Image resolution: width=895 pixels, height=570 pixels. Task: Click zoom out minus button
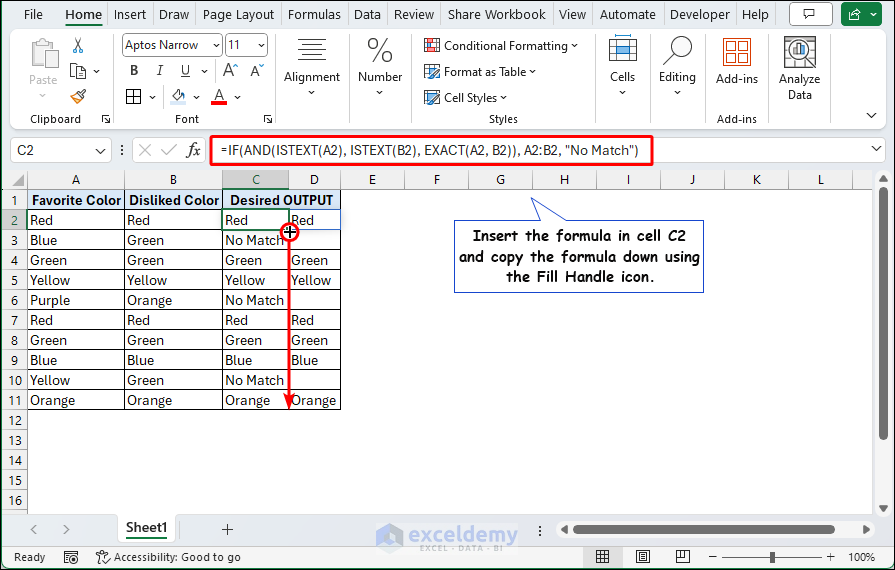pos(712,557)
